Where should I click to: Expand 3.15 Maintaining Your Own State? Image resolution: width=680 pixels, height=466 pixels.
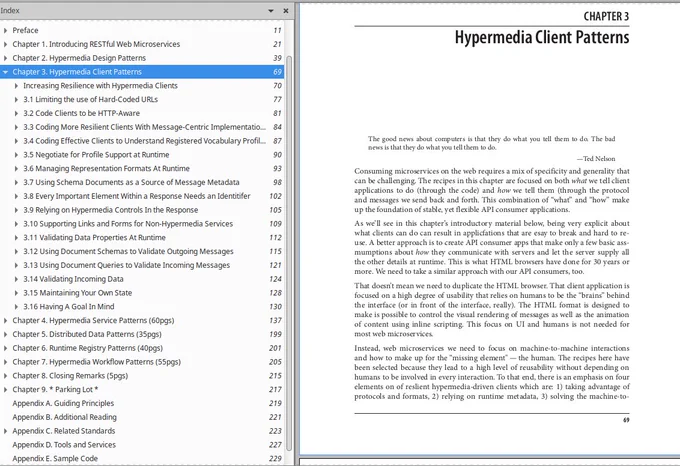tap(16, 293)
